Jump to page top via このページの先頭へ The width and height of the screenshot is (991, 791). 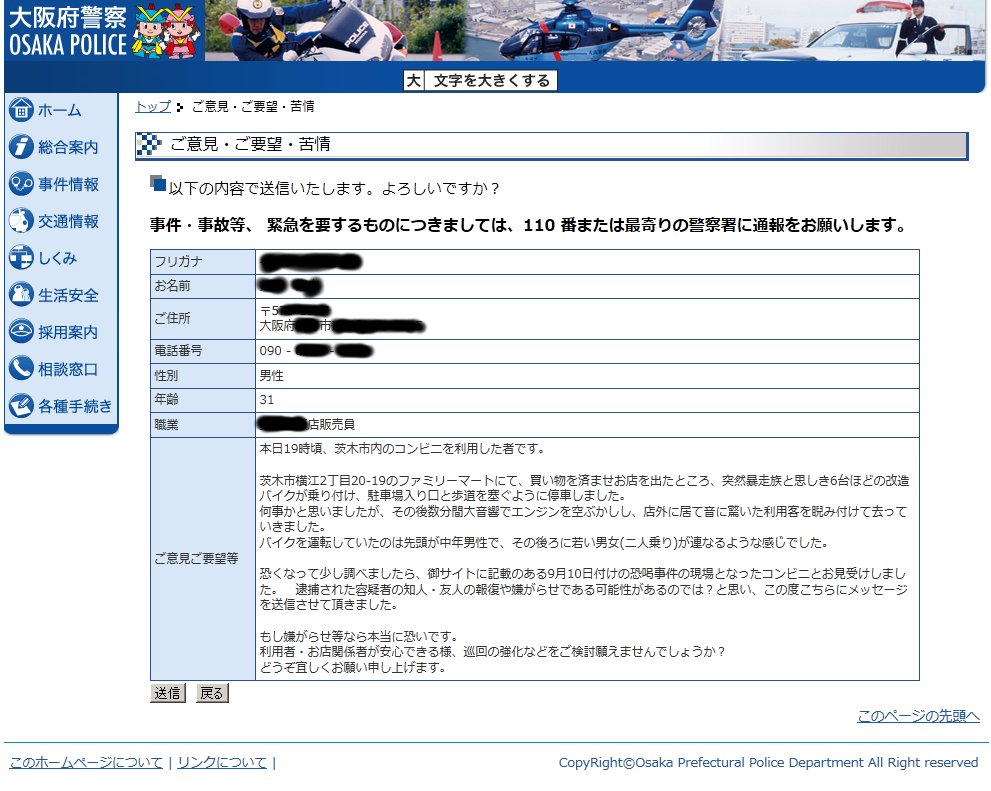click(917, 716)
